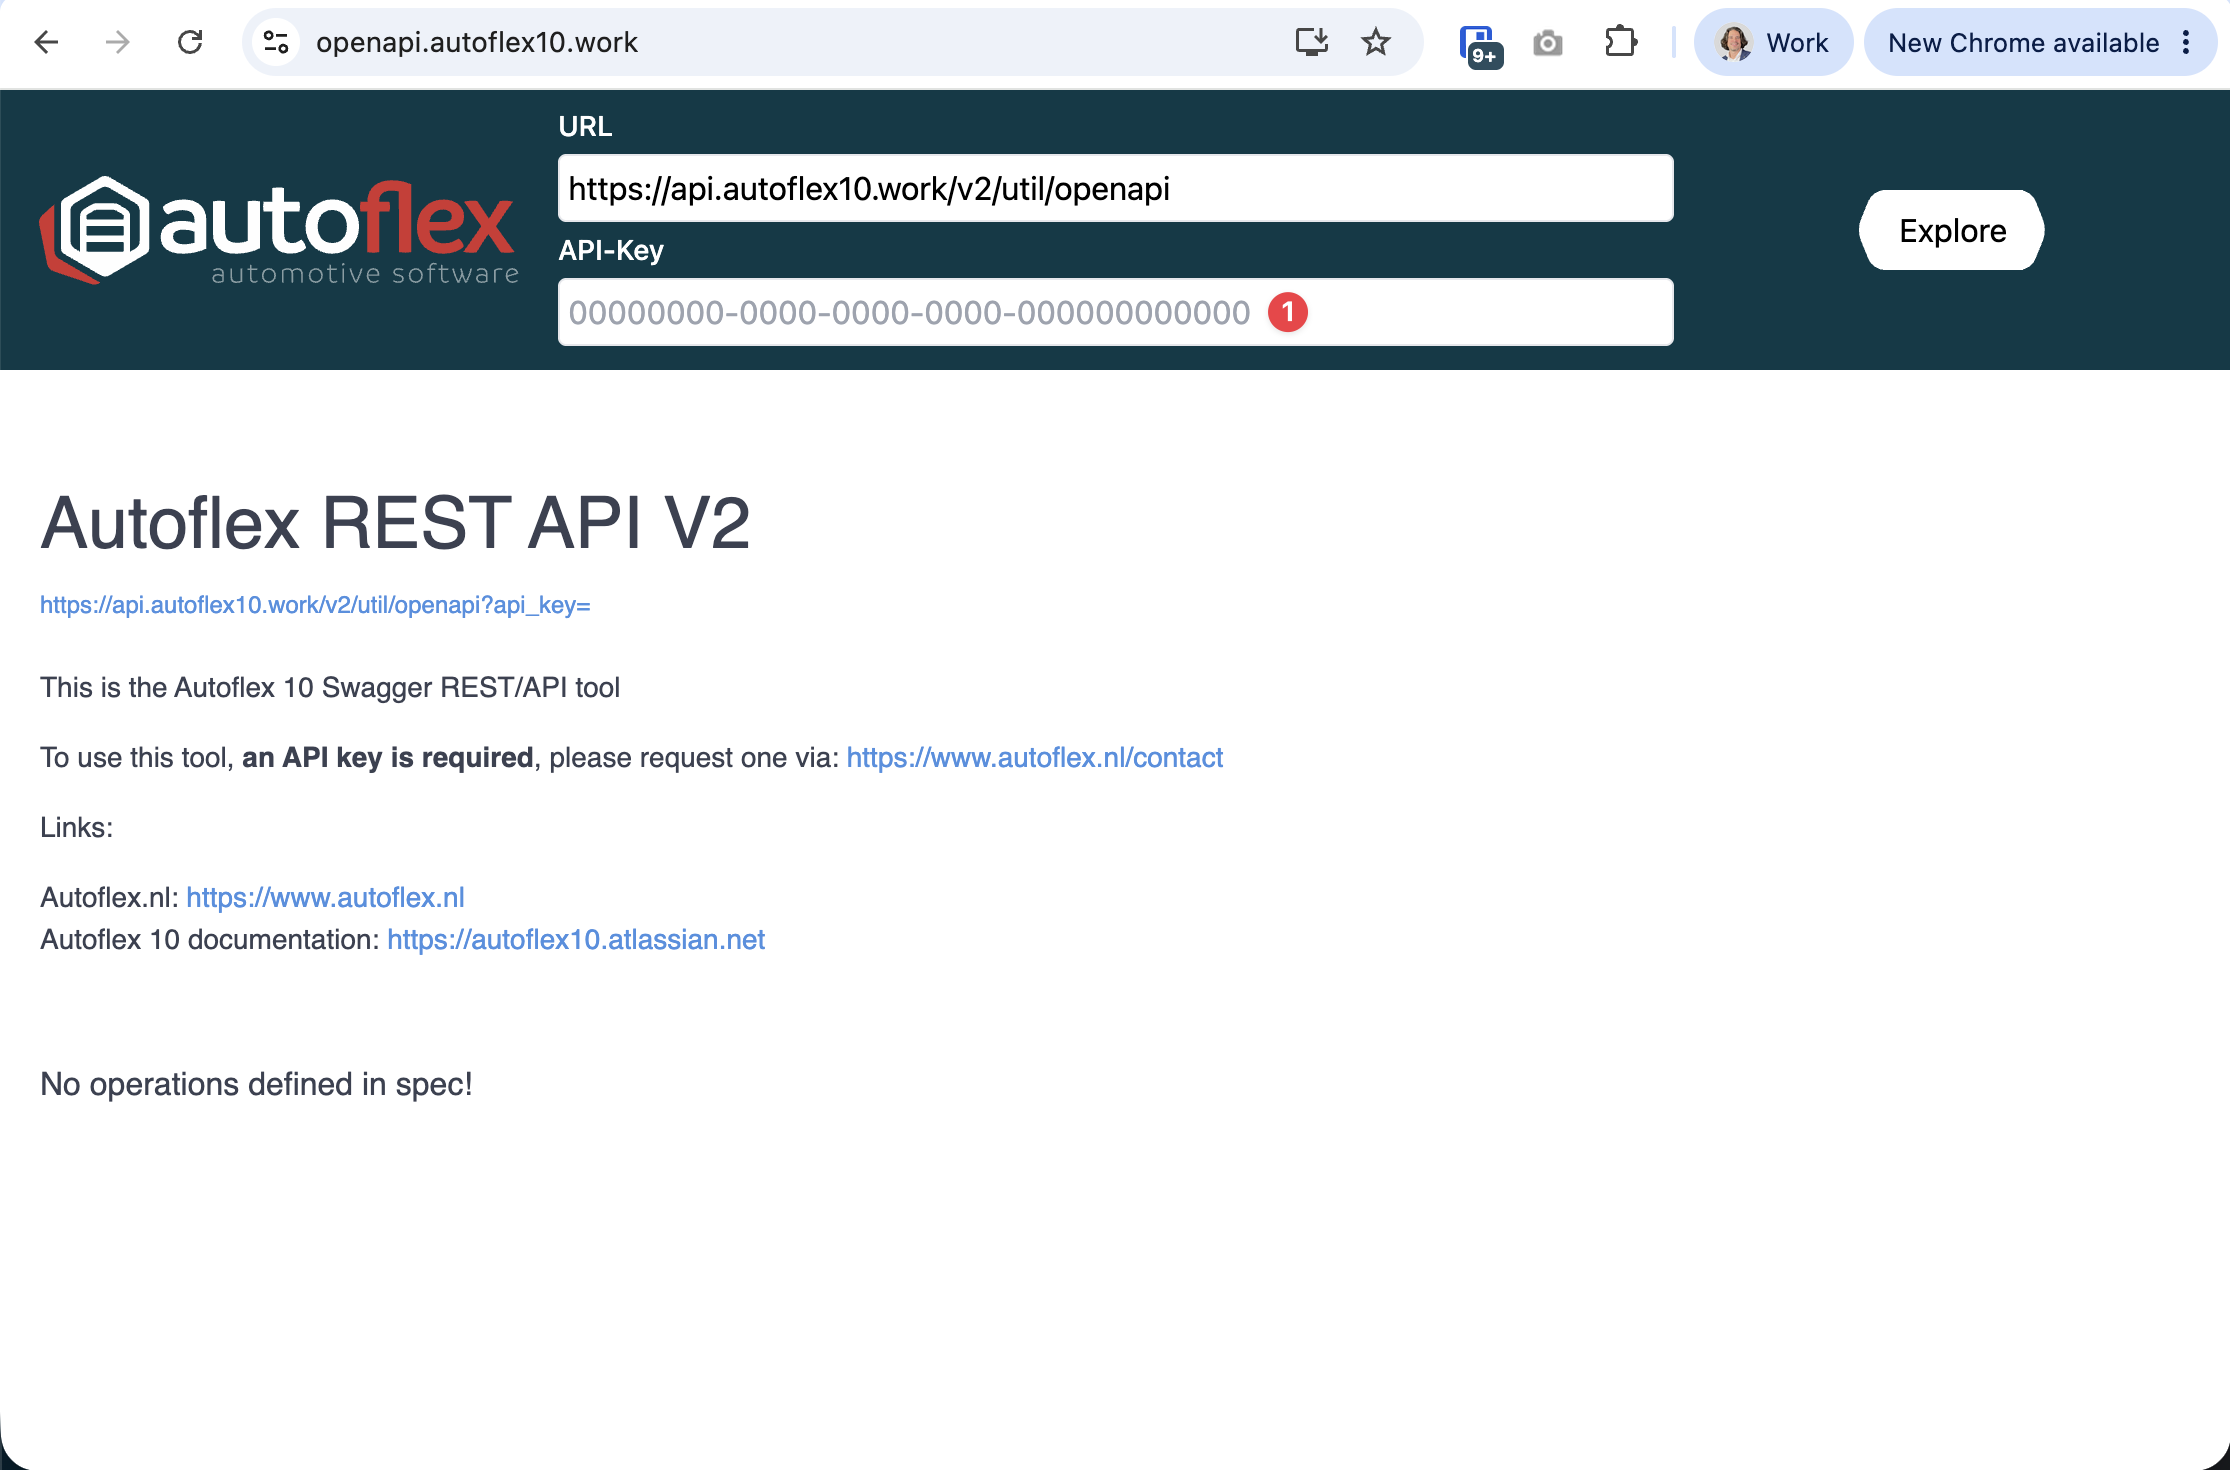
Task: Go back to the previous page
Action: (46, 42)
